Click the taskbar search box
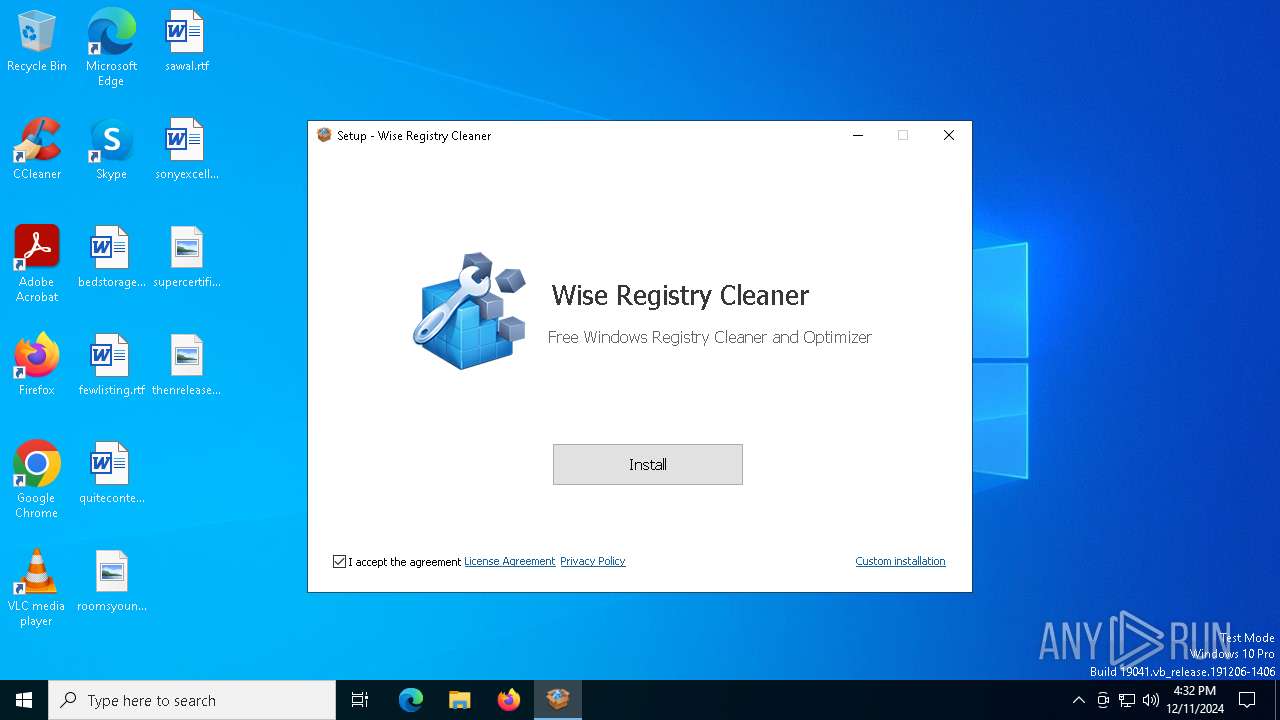1280x720 pixels. tap(192, 700)
